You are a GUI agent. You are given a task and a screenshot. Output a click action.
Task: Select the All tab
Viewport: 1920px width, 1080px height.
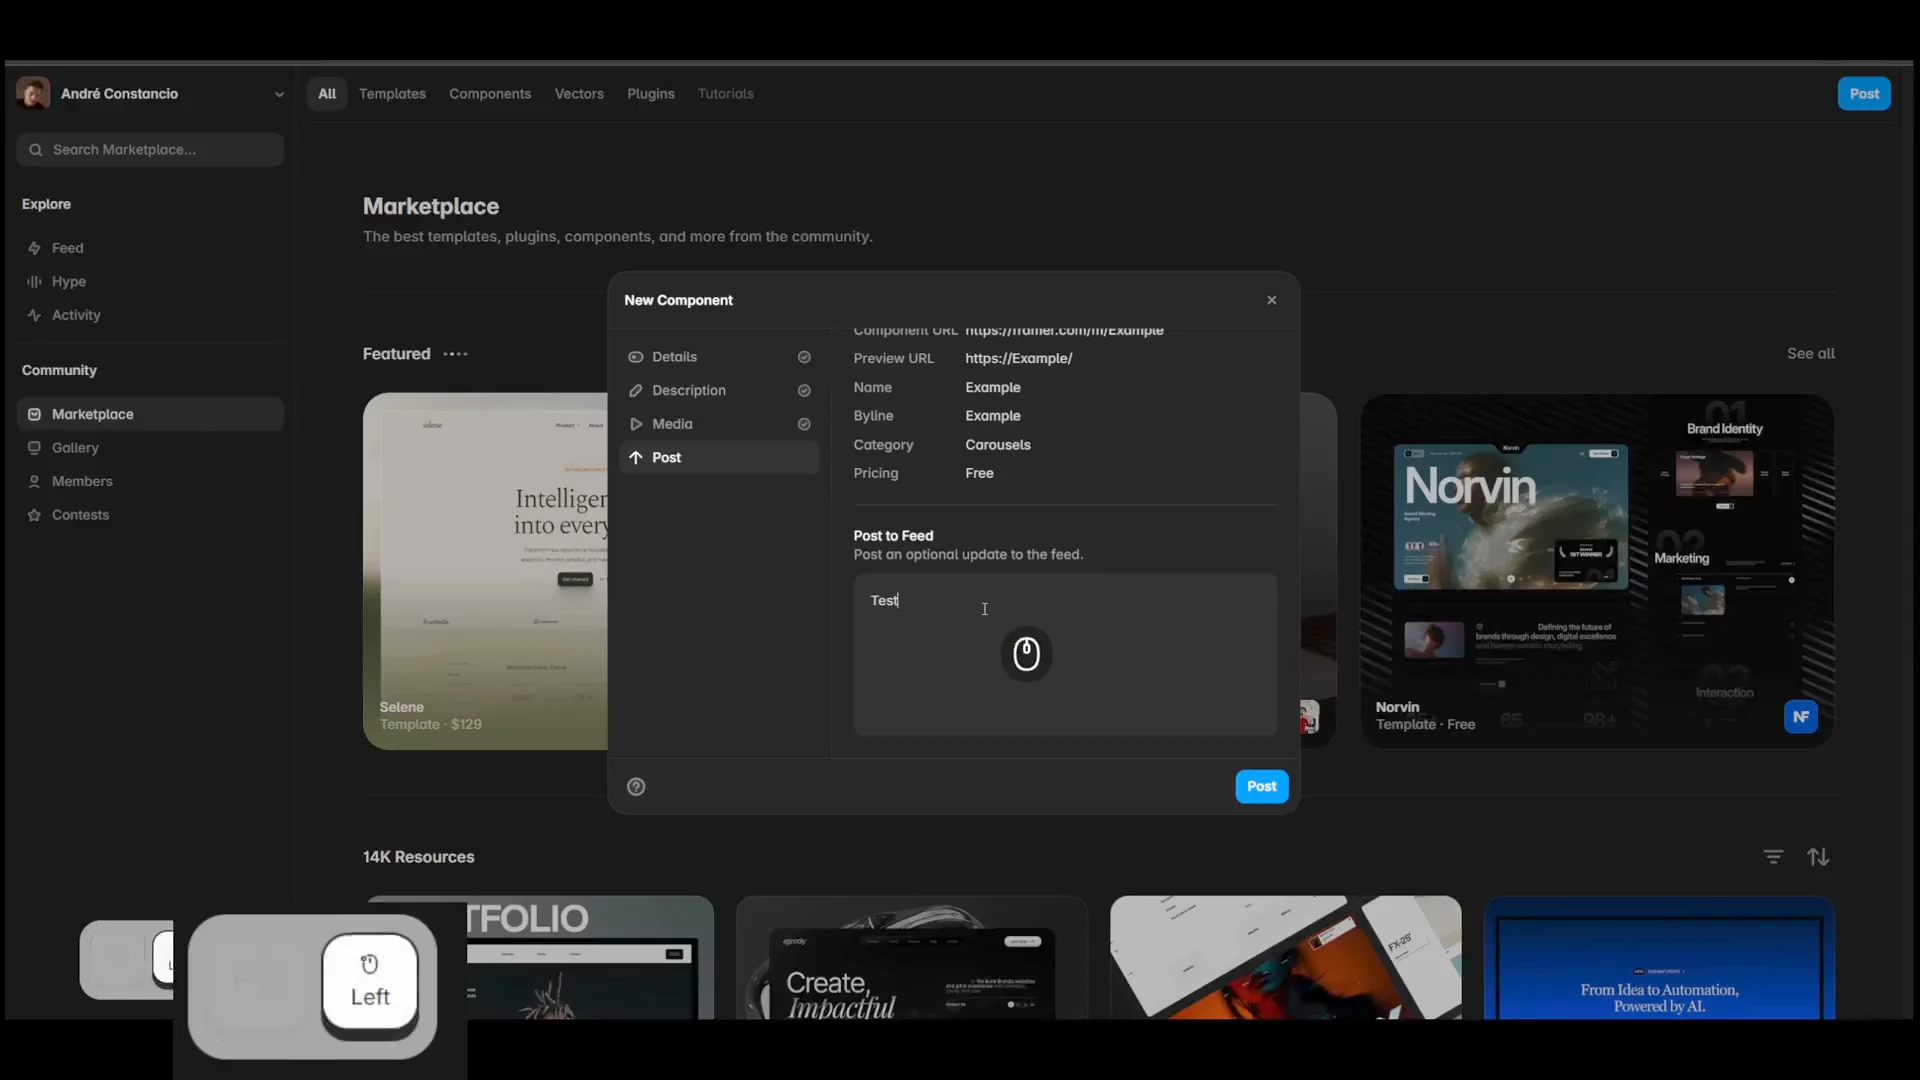(x=327, y=94)
